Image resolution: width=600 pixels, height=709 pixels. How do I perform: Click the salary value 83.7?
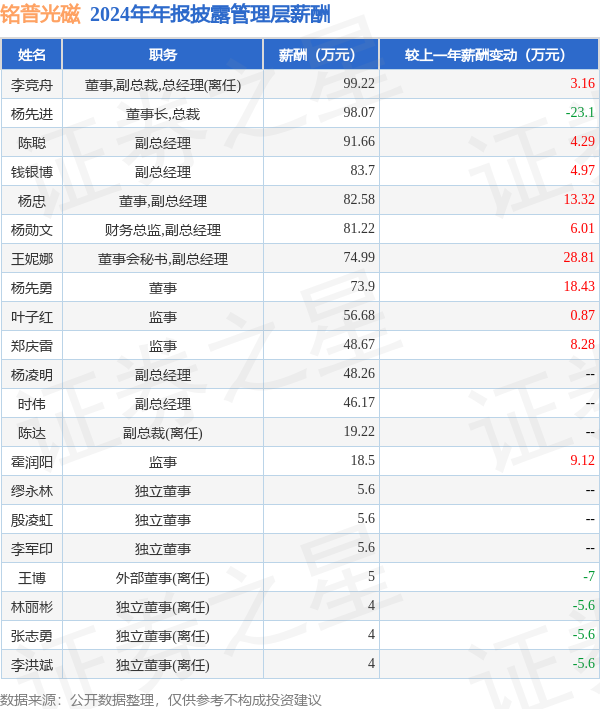363,170
